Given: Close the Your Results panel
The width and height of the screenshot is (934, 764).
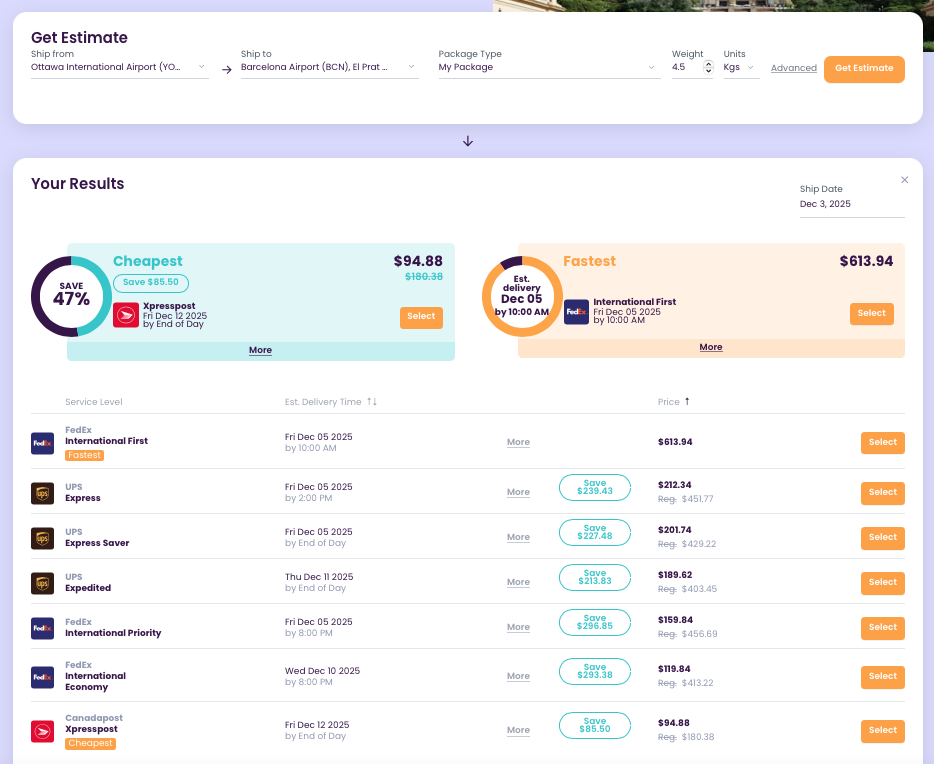Looking at the screenshot, I should [905, 180].
